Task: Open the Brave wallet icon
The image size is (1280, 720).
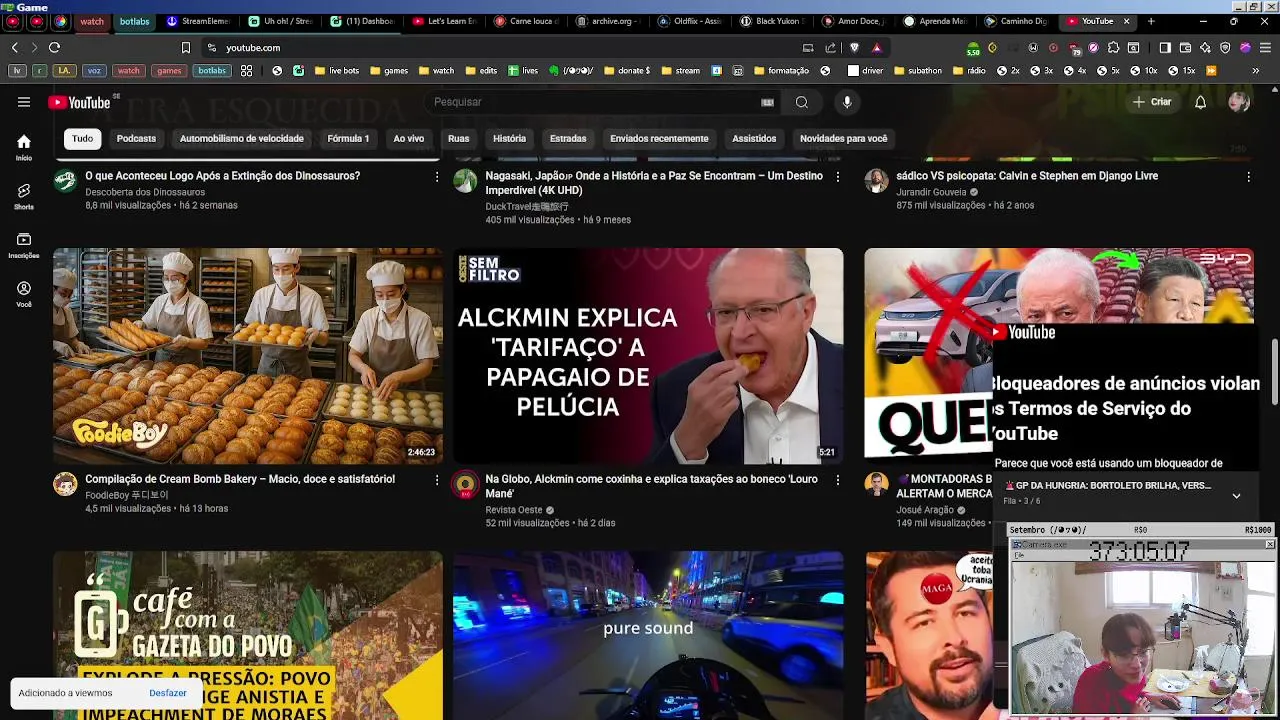Action: tap(1185, 47)
